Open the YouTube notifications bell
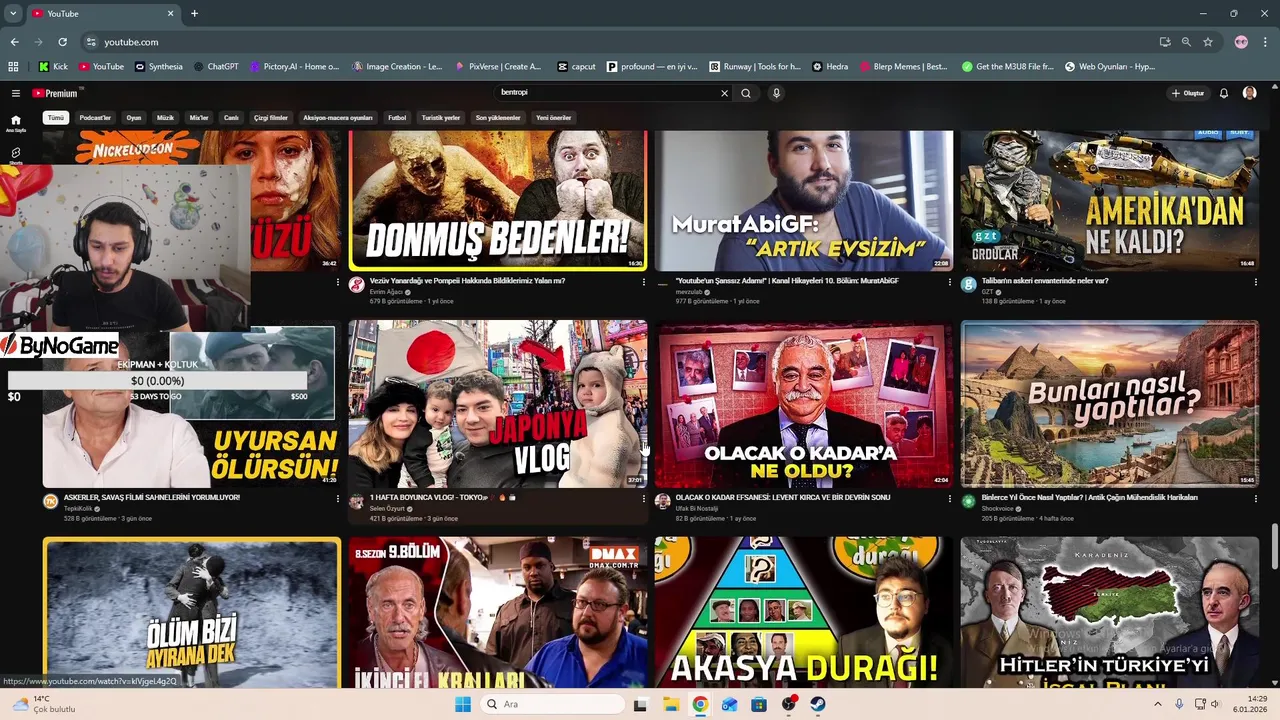 1223,93
